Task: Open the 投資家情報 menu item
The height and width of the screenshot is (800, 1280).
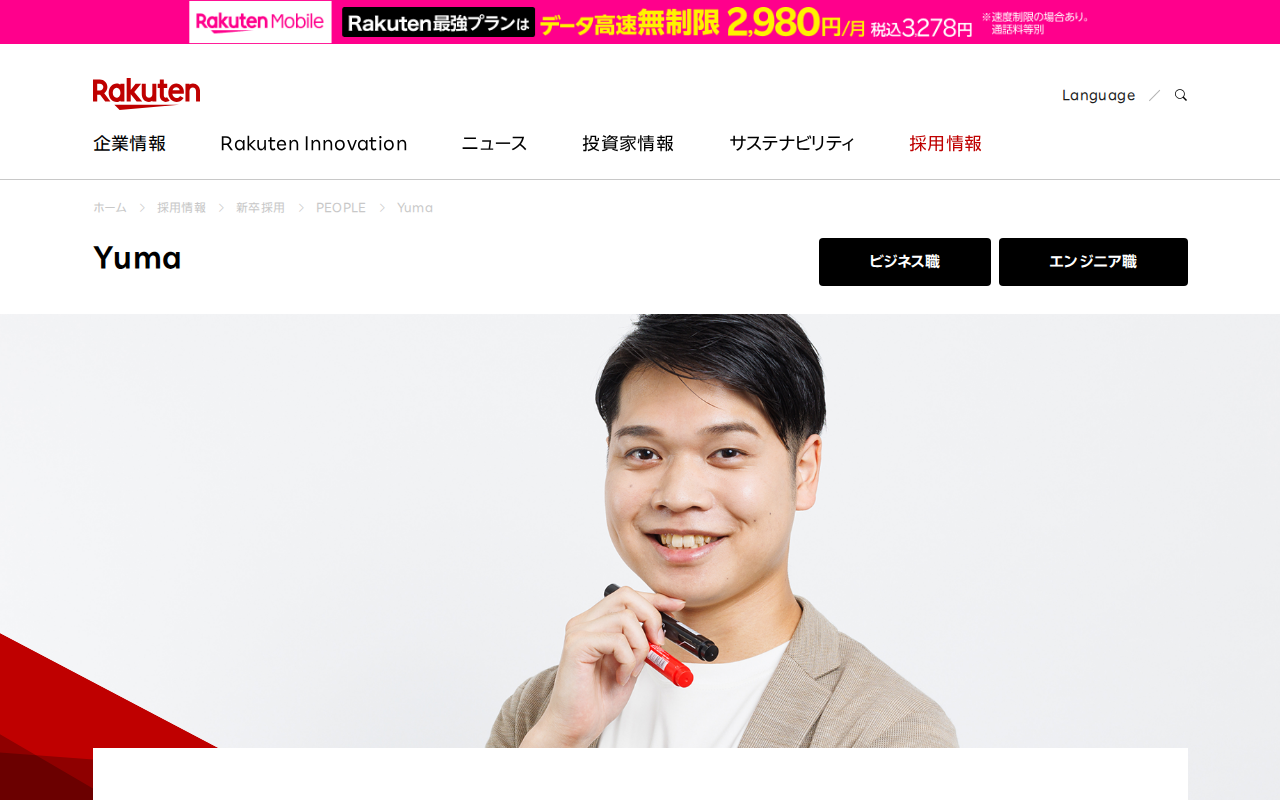Action: 628,143
